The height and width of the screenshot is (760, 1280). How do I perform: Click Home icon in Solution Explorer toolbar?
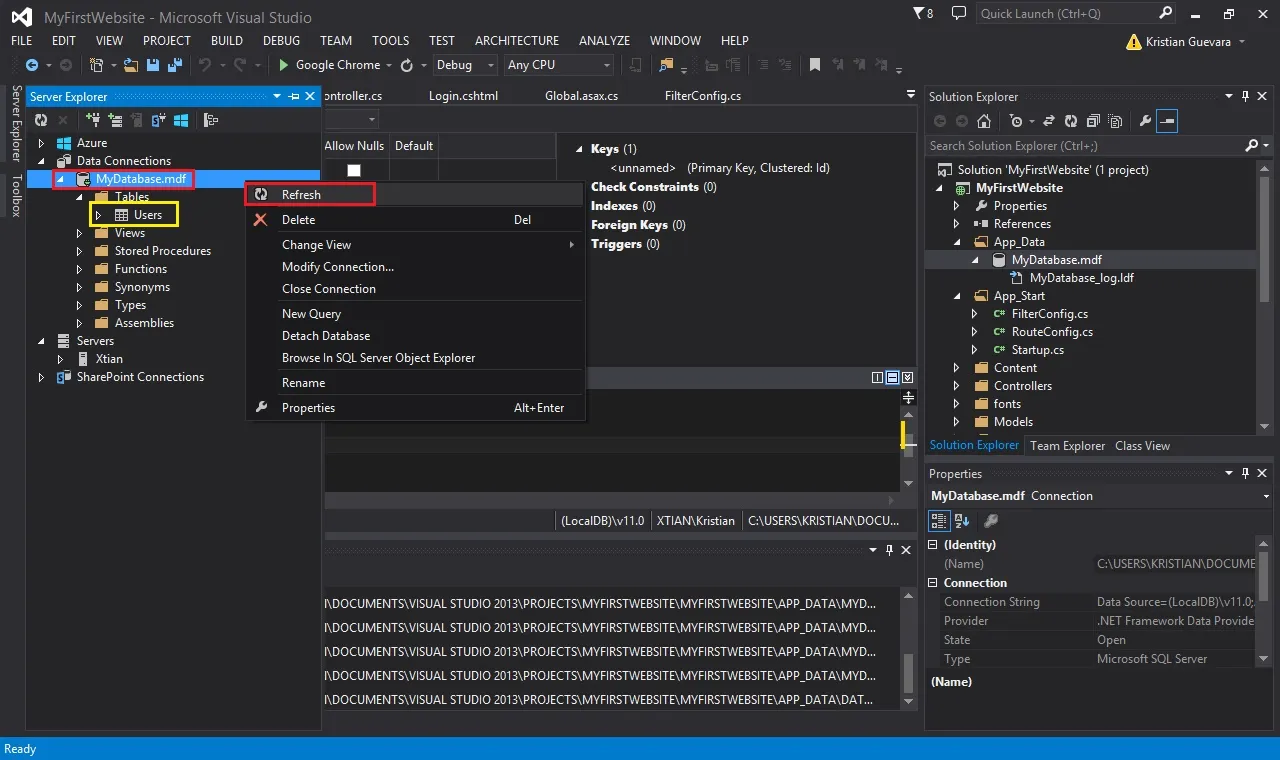point(984,121)
